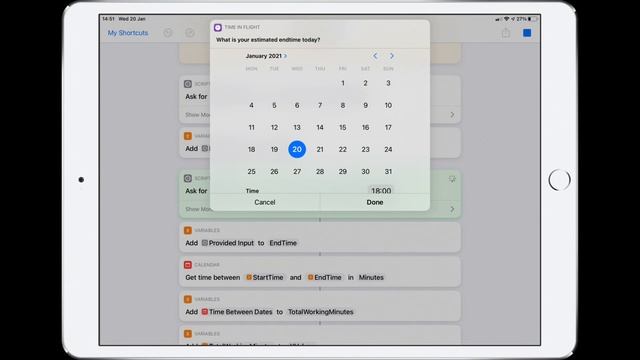Pick January 18 in the calendar

pyautogui.click(x=251, y=149)
